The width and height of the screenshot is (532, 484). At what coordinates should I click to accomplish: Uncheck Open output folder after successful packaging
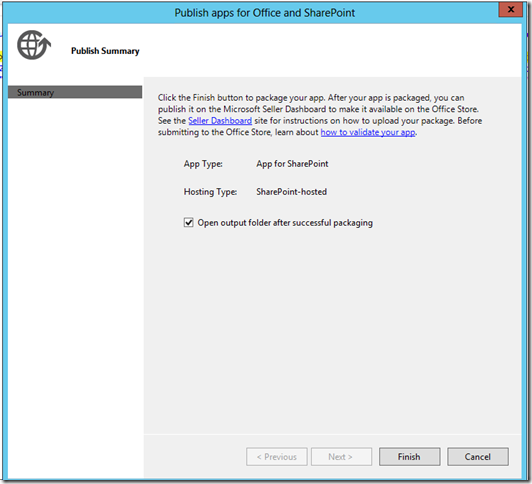tap(189, 222)
